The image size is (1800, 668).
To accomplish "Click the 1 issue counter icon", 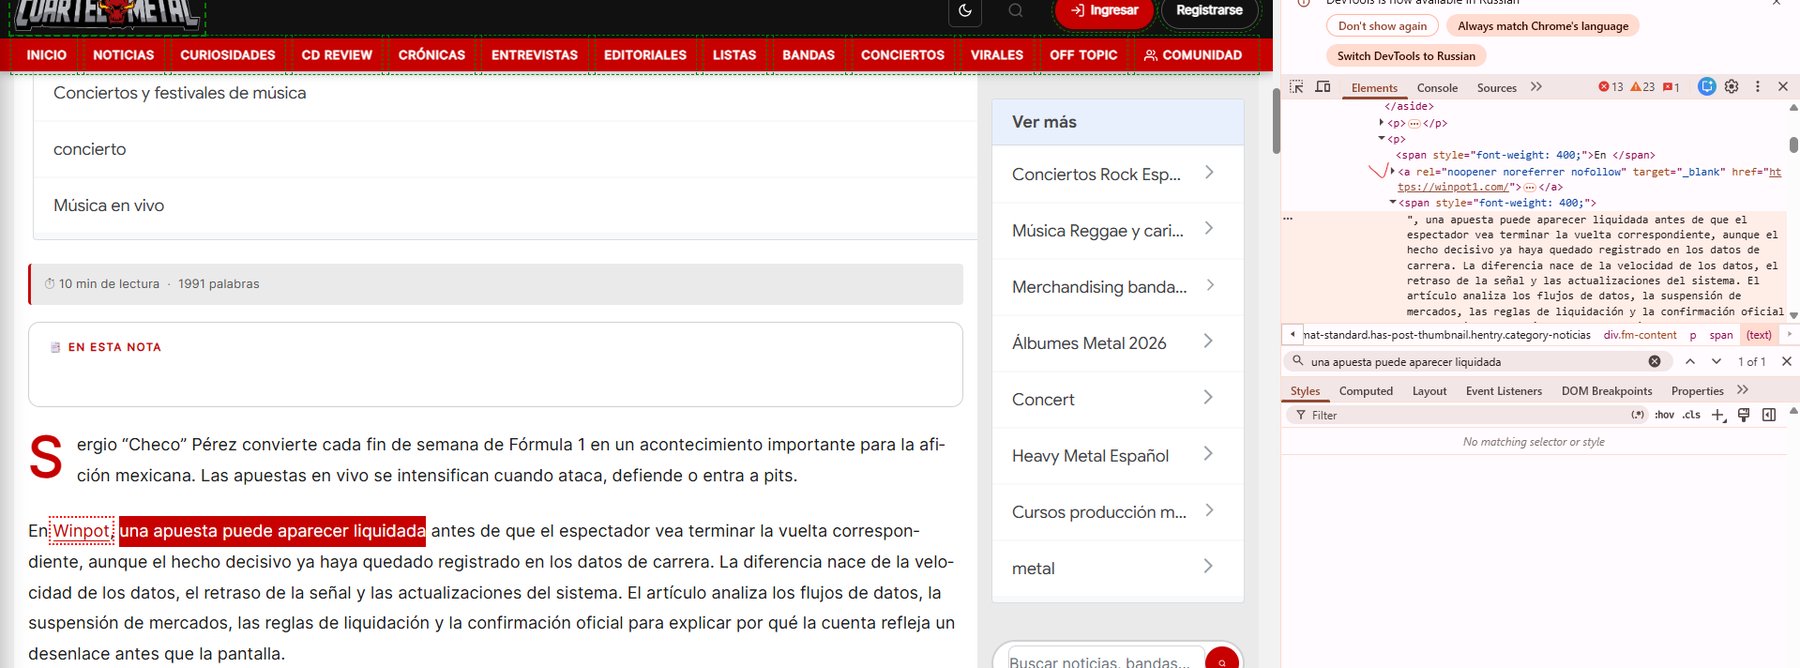I will (1671, 87).
